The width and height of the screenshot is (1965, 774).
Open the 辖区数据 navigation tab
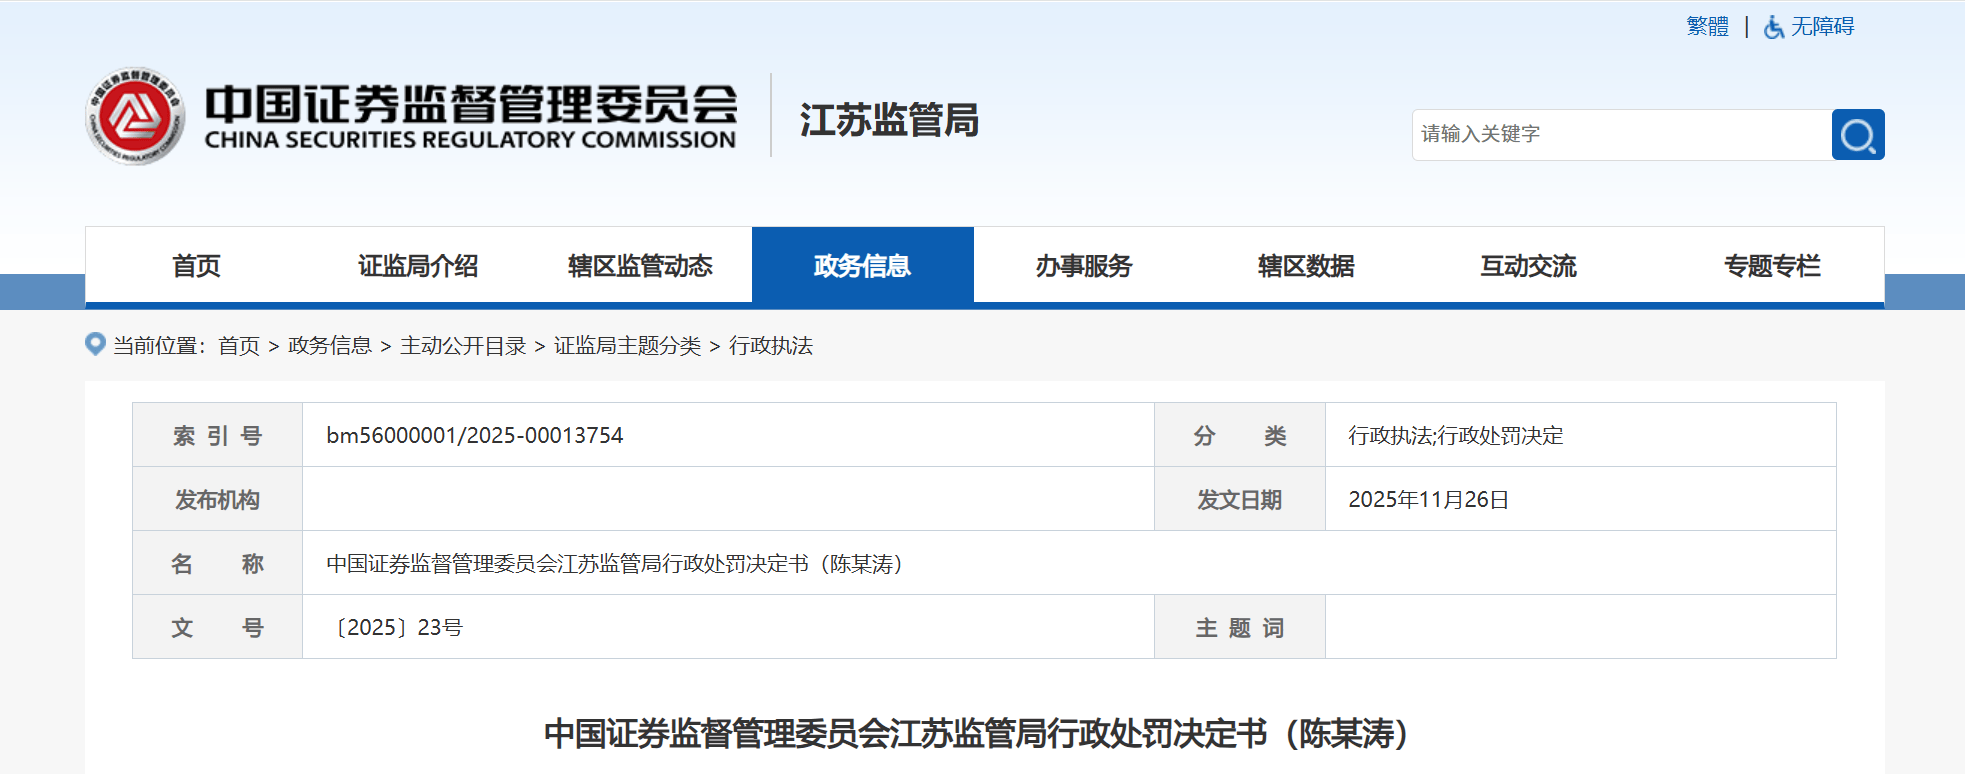(1306, 266)
